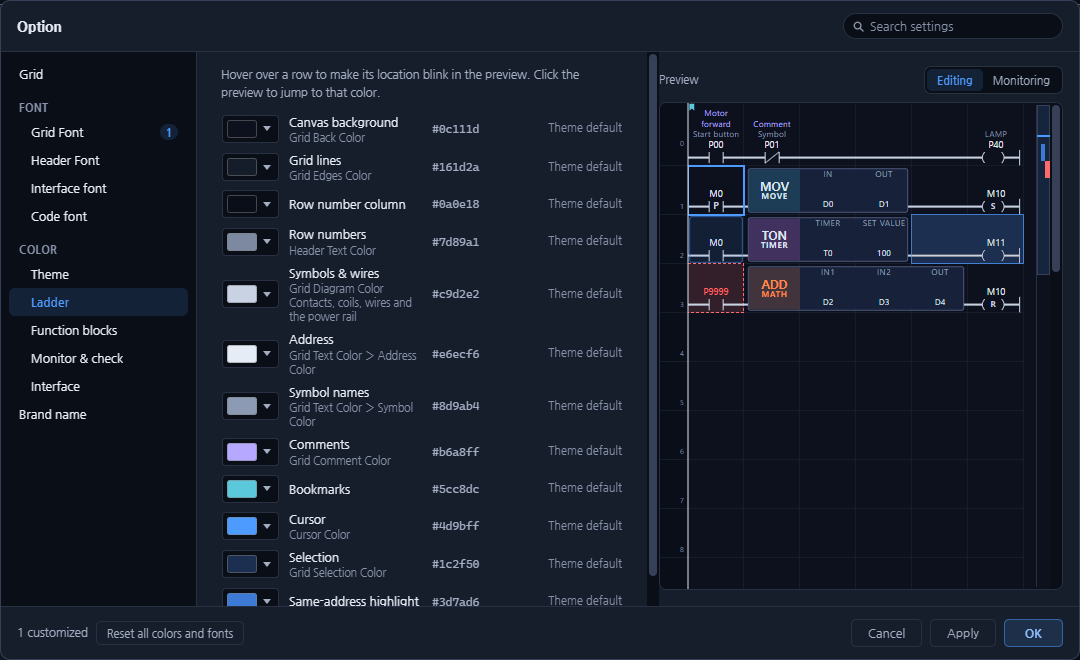
Task: Click Theme default next to Selection
Action: click(x=585, y=564)
